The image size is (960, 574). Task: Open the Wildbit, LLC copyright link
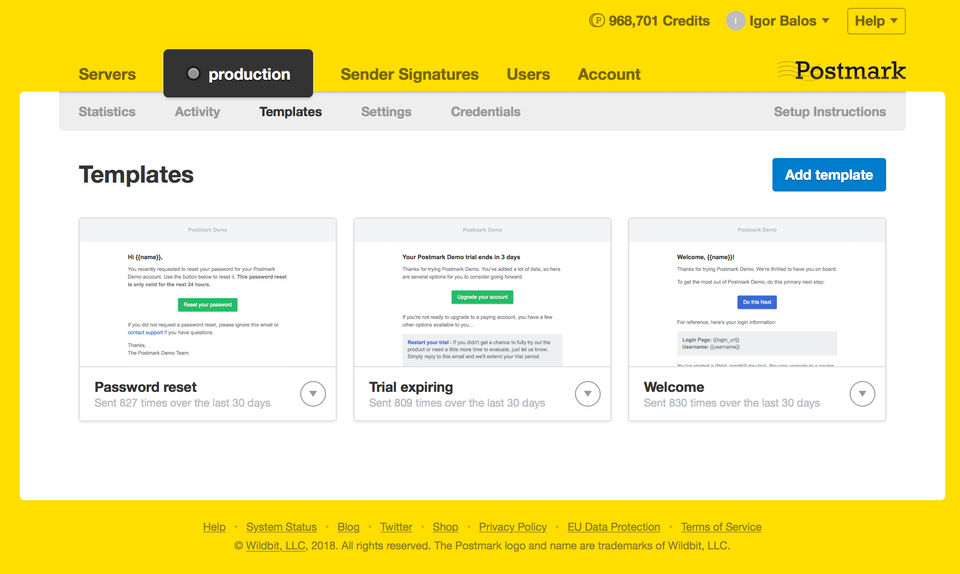click(x=276, y=545)
